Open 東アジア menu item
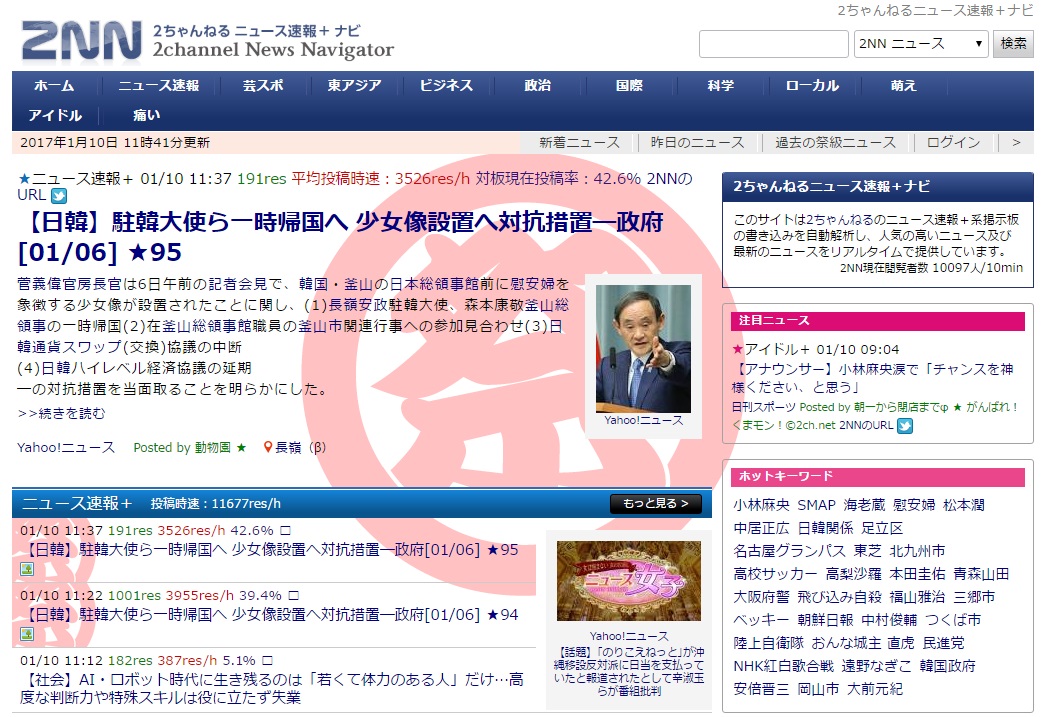 [x=354, y=85]
